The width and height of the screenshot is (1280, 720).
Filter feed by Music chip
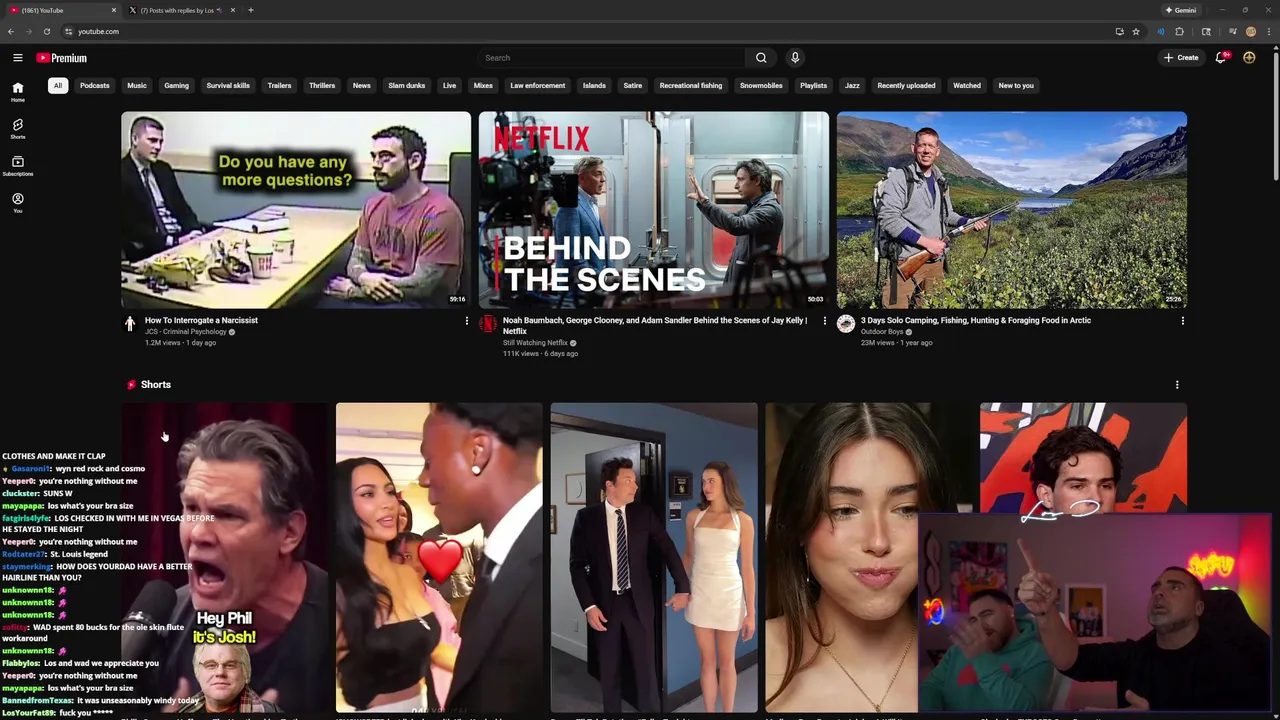tap(137, 86)
